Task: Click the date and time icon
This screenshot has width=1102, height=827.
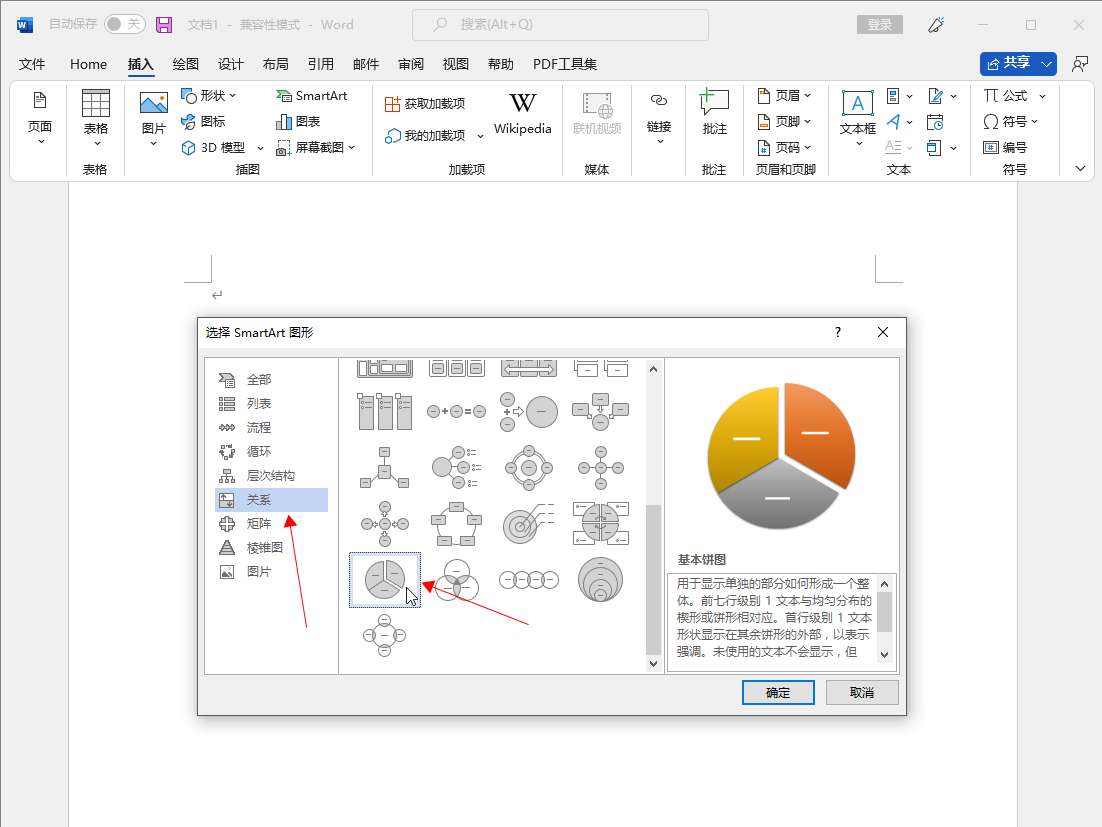Action: (935, 122)
